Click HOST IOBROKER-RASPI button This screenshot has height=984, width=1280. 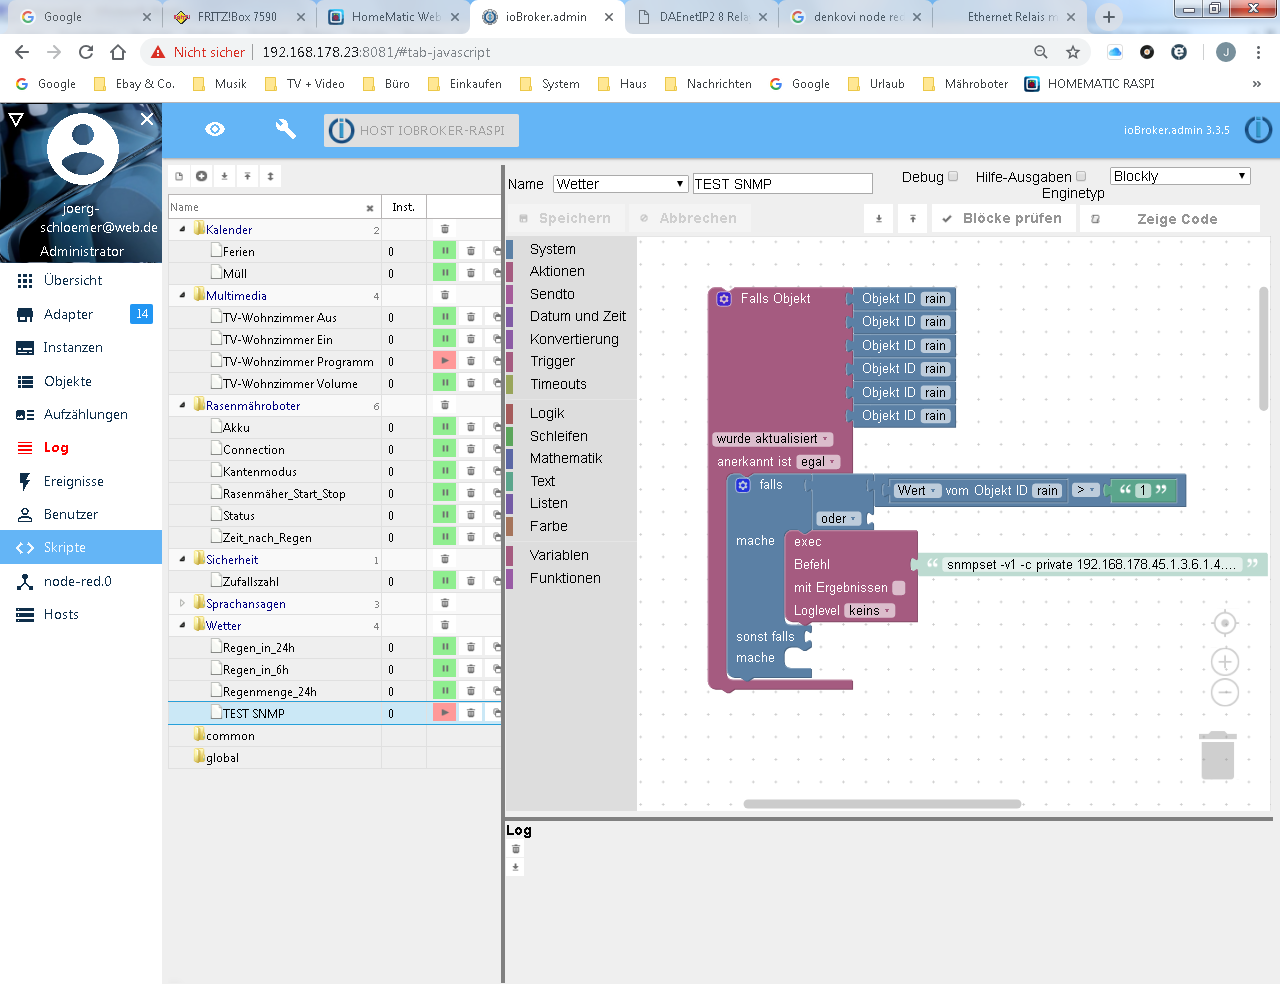click(x=419, y=130)
